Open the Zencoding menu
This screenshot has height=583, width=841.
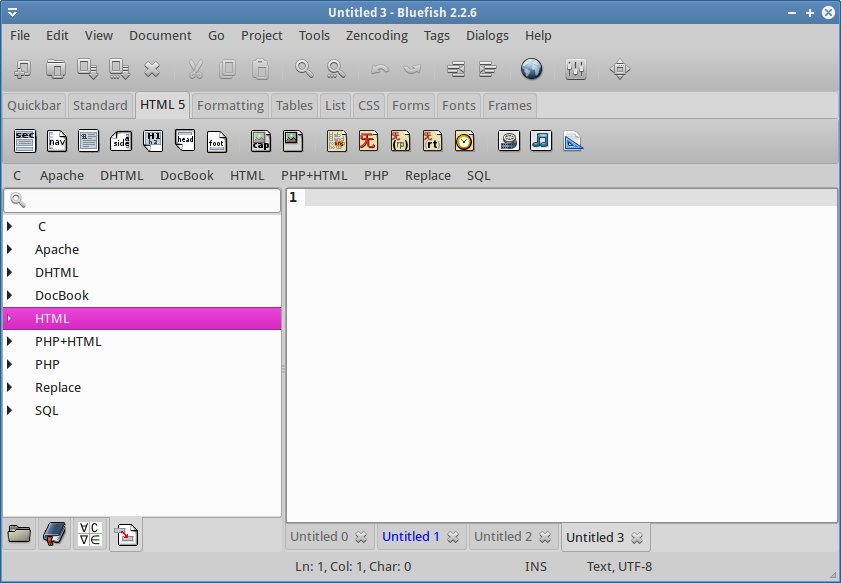[377, 35]
